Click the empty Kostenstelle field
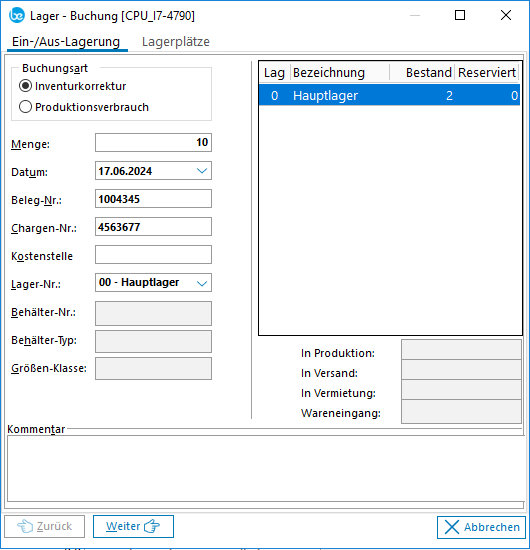 click(x=153, y=255)
